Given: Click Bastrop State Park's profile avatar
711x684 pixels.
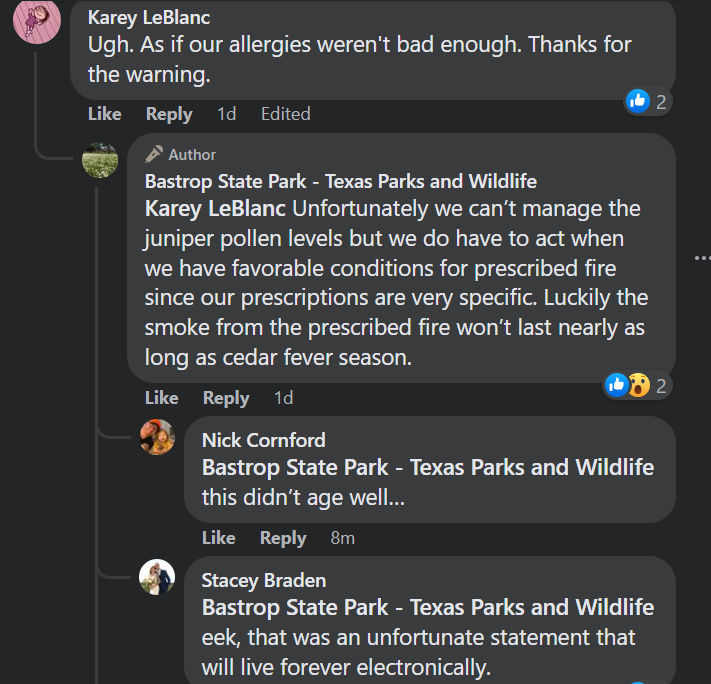Looking at the screenshot, I should 100,160.
